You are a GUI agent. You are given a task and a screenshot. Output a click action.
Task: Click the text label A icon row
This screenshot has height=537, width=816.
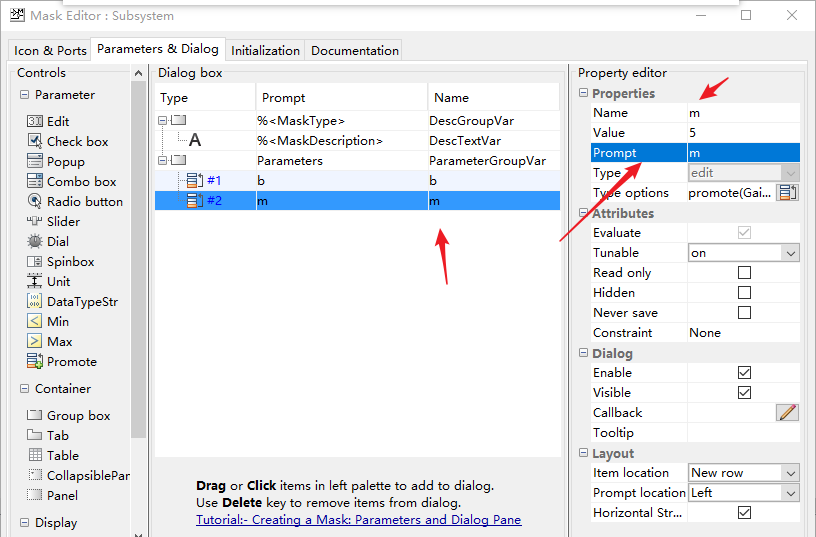pos(195,140)
